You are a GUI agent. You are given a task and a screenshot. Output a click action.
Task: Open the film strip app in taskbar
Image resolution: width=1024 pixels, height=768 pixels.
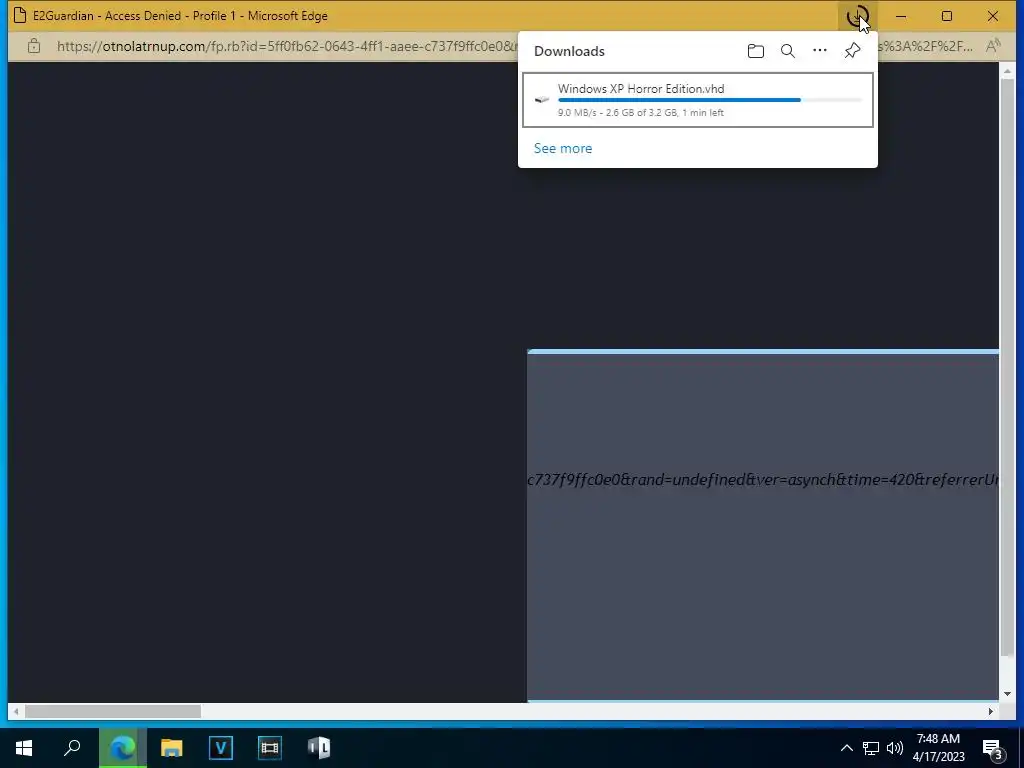coord(270,748)
